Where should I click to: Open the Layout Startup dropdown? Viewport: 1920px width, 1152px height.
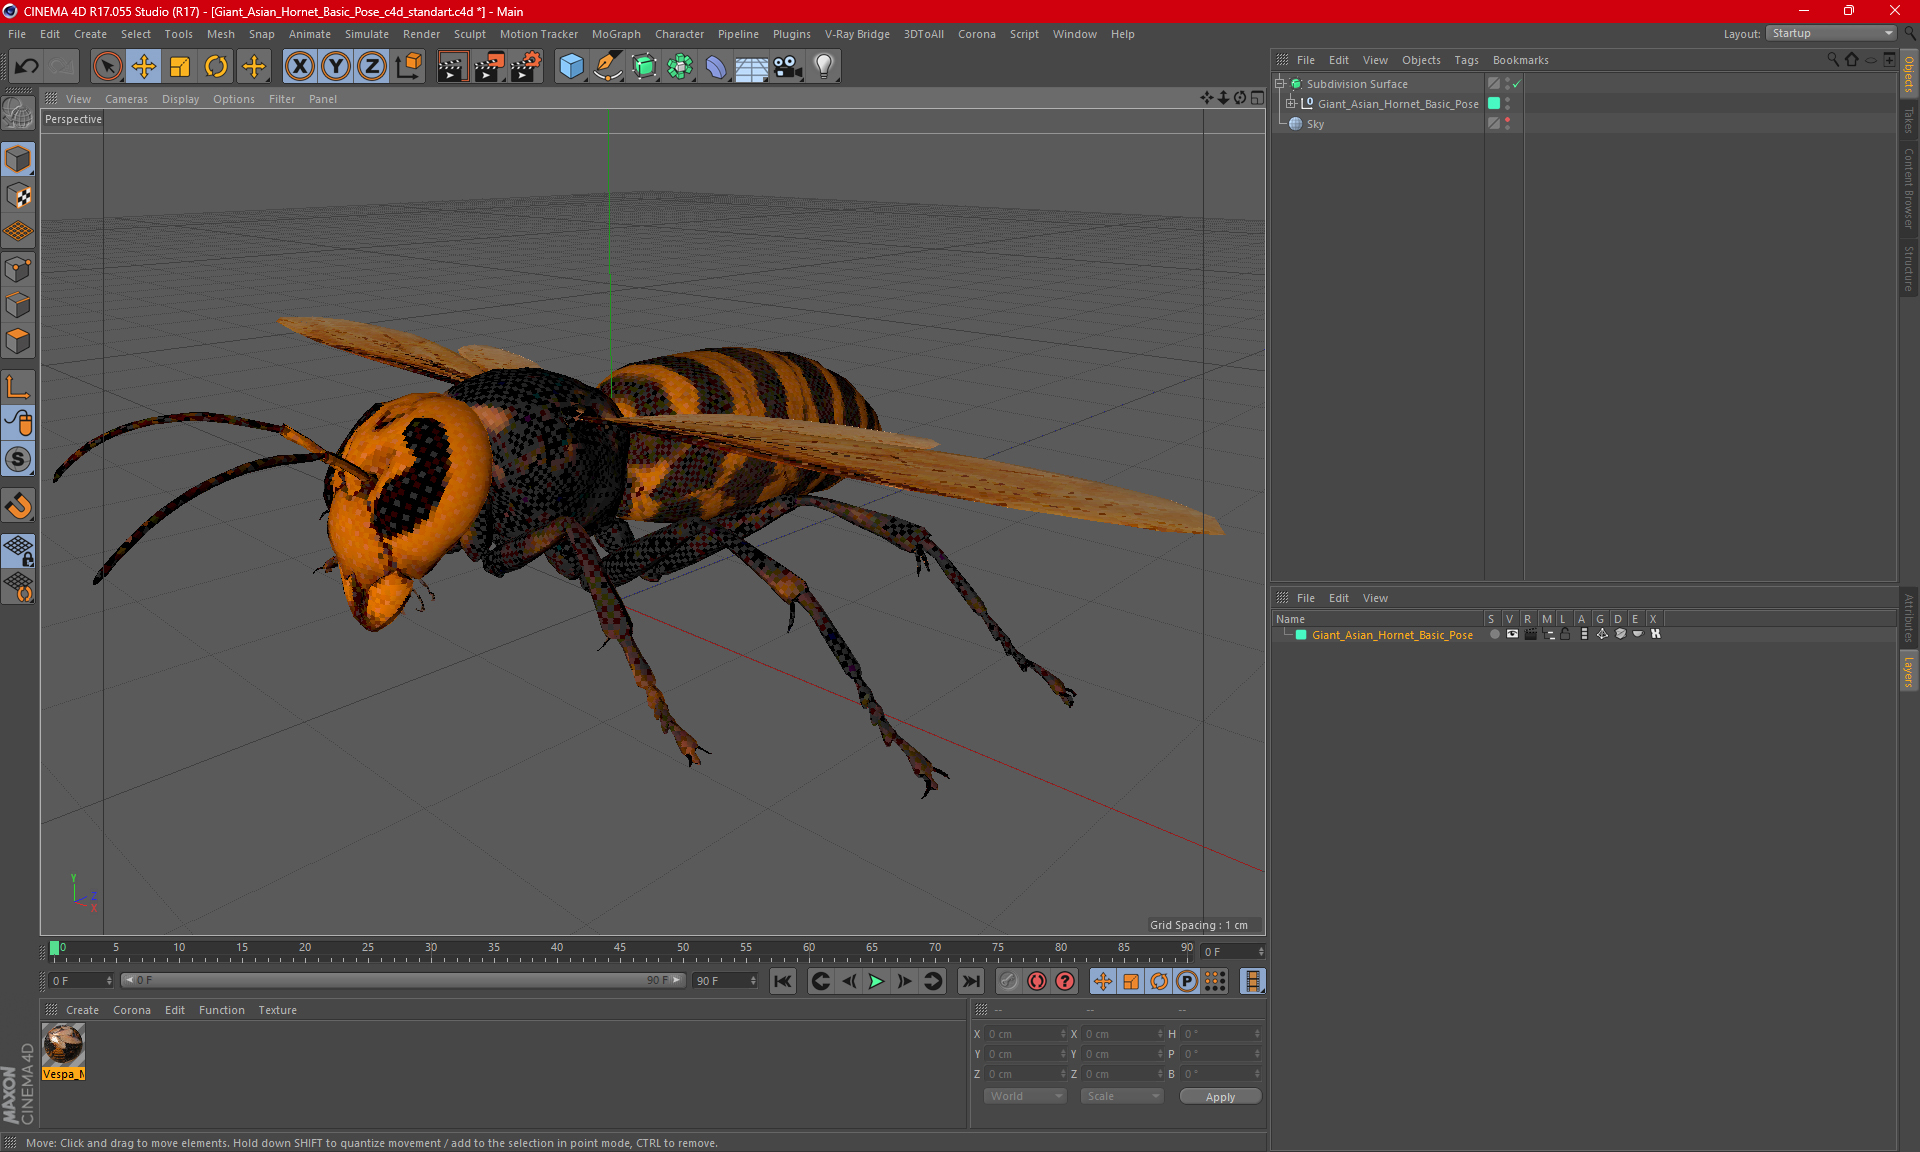point(1831,33)
